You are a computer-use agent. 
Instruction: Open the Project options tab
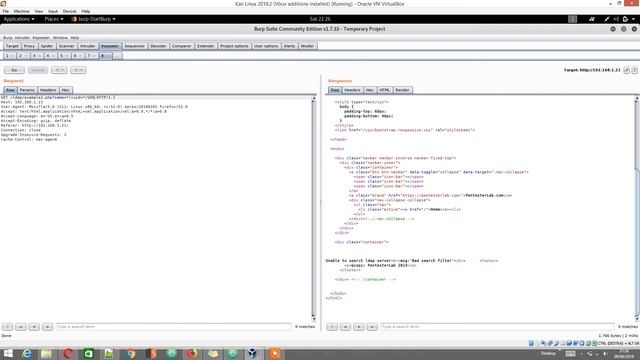[x=234, y=46]
